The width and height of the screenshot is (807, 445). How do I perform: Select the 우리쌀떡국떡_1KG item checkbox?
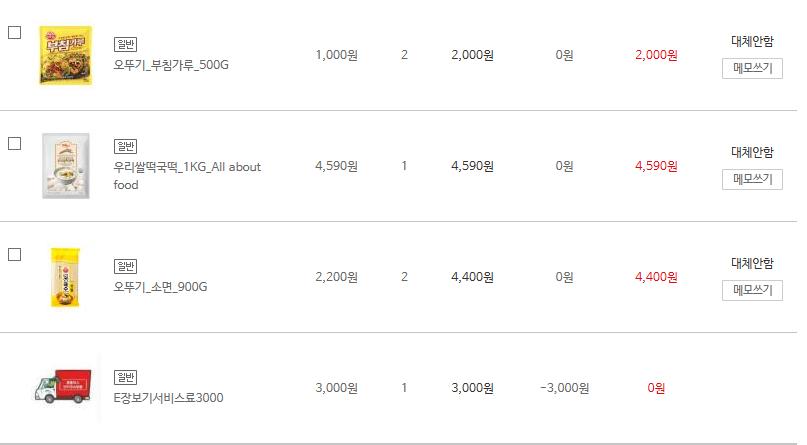coord(15,143)
